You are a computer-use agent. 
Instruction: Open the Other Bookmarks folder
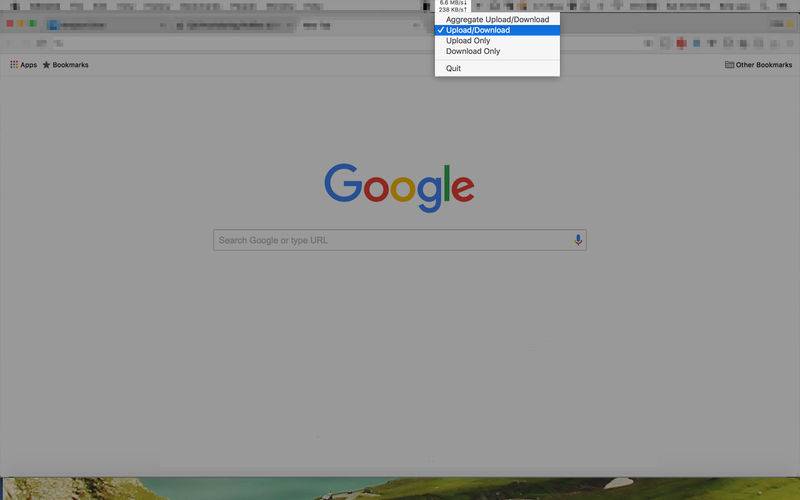pyautogui.click(x=758, y=65)
